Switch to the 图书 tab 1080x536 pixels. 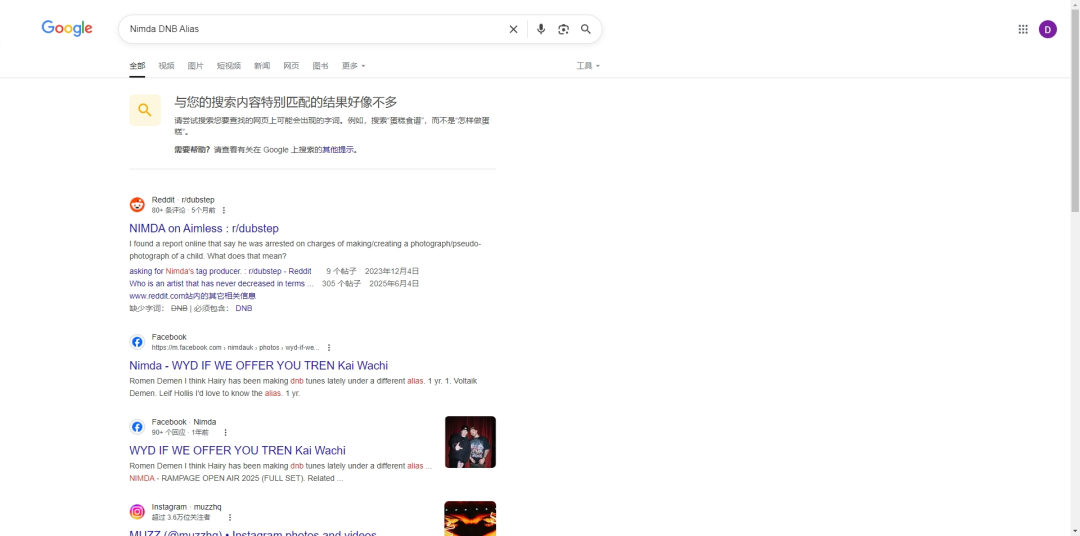click(320, 65)
